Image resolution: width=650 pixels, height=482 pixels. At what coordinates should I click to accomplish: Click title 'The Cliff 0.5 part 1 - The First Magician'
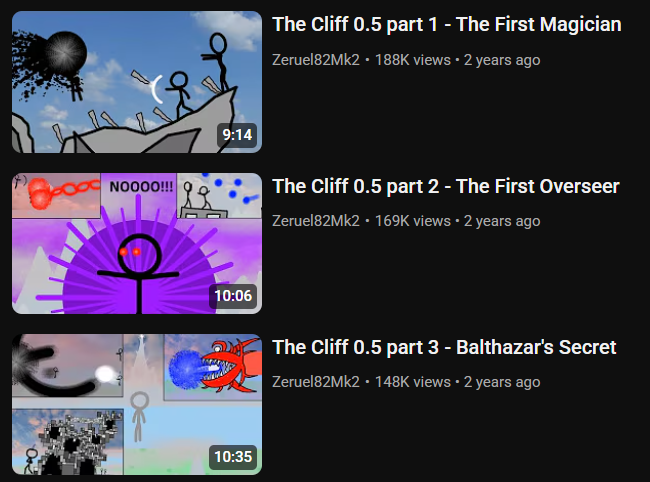coord(446,24)
